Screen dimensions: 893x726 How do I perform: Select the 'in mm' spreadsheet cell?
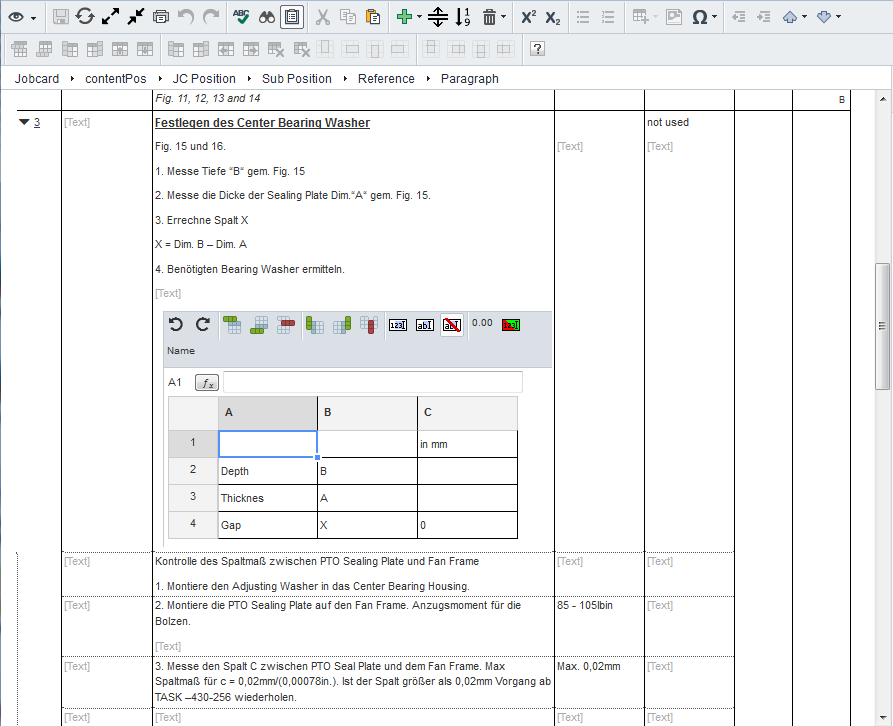[x=468, y=444]
